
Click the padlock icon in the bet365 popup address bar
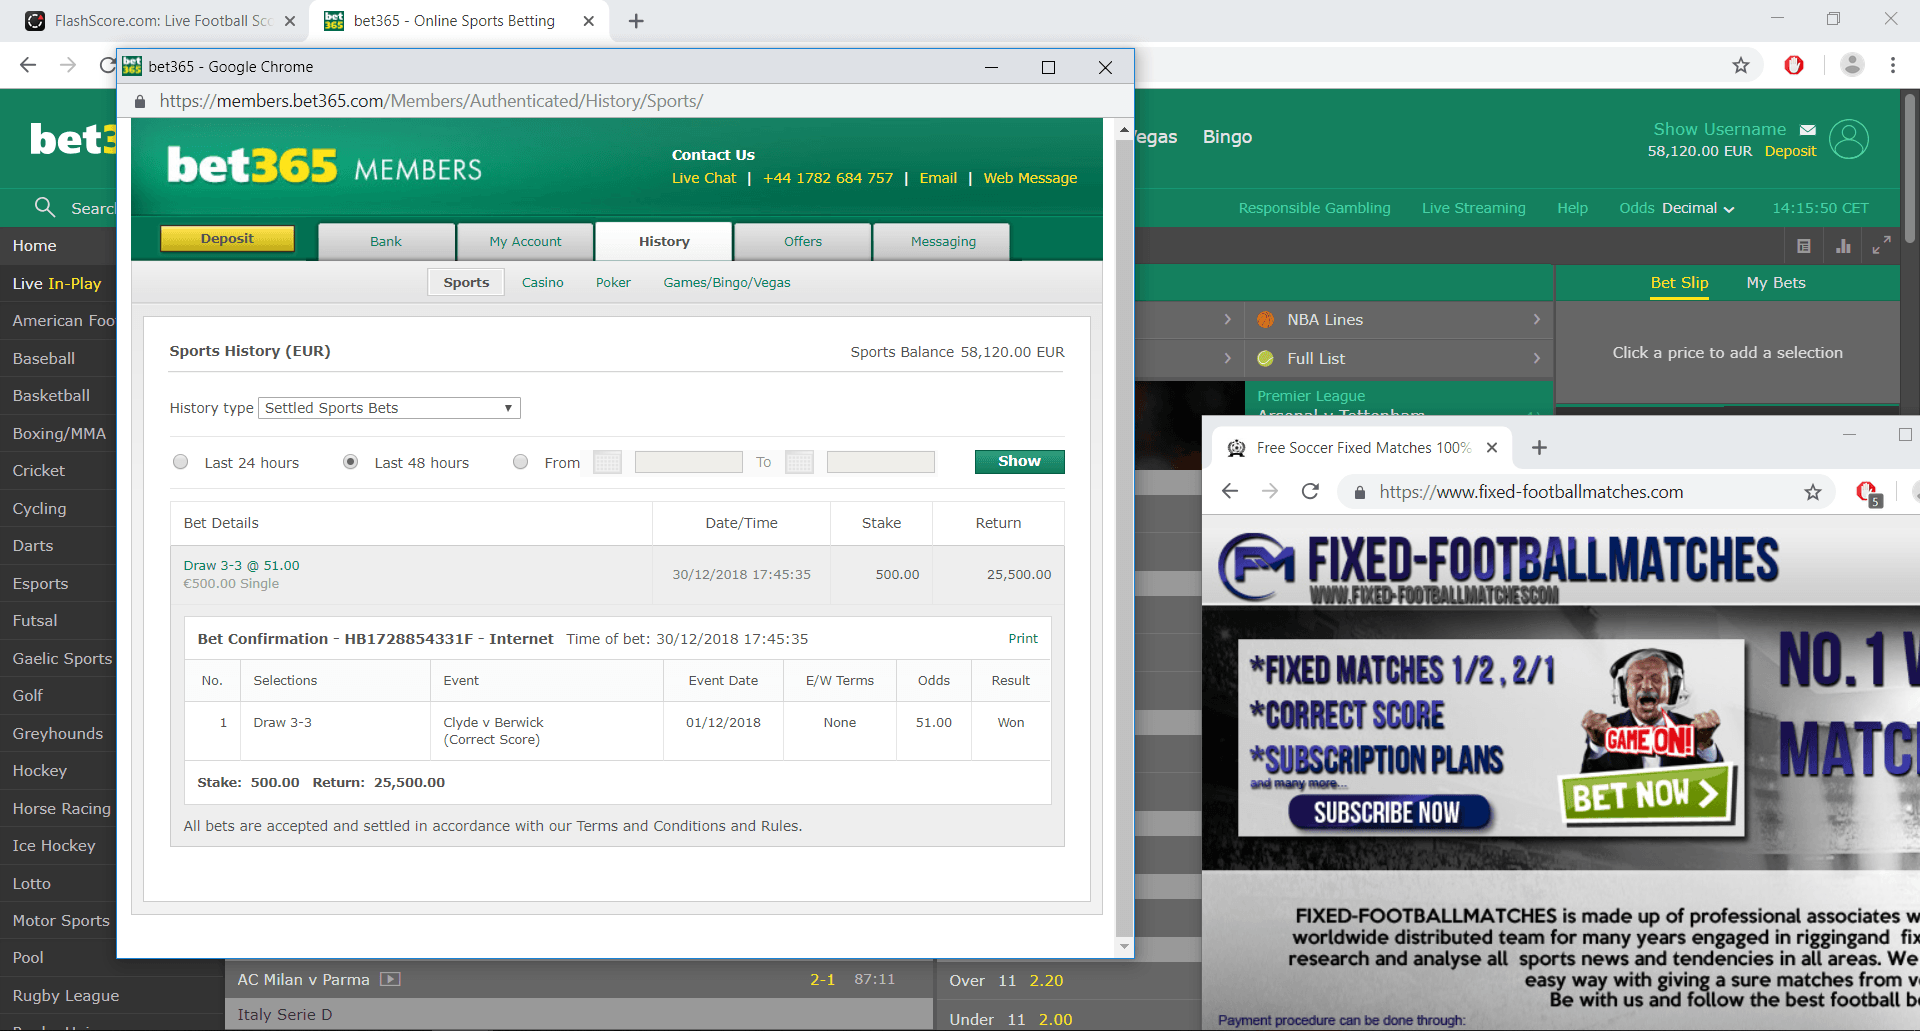[140, 101]
